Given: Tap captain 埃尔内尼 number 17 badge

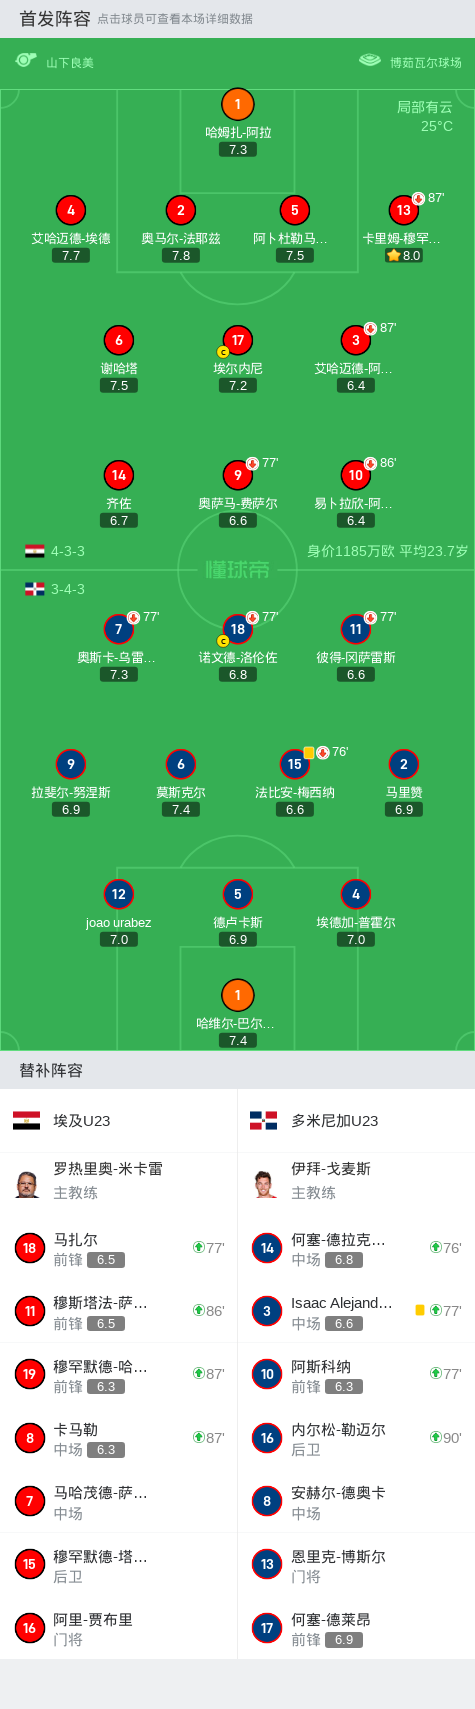Looking at the screenshot, I should [x=237, y=340].
